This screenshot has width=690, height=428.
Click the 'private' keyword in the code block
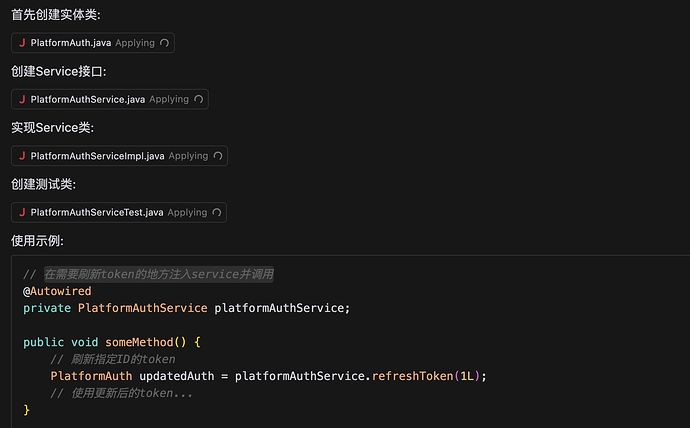tap(47, 308)
